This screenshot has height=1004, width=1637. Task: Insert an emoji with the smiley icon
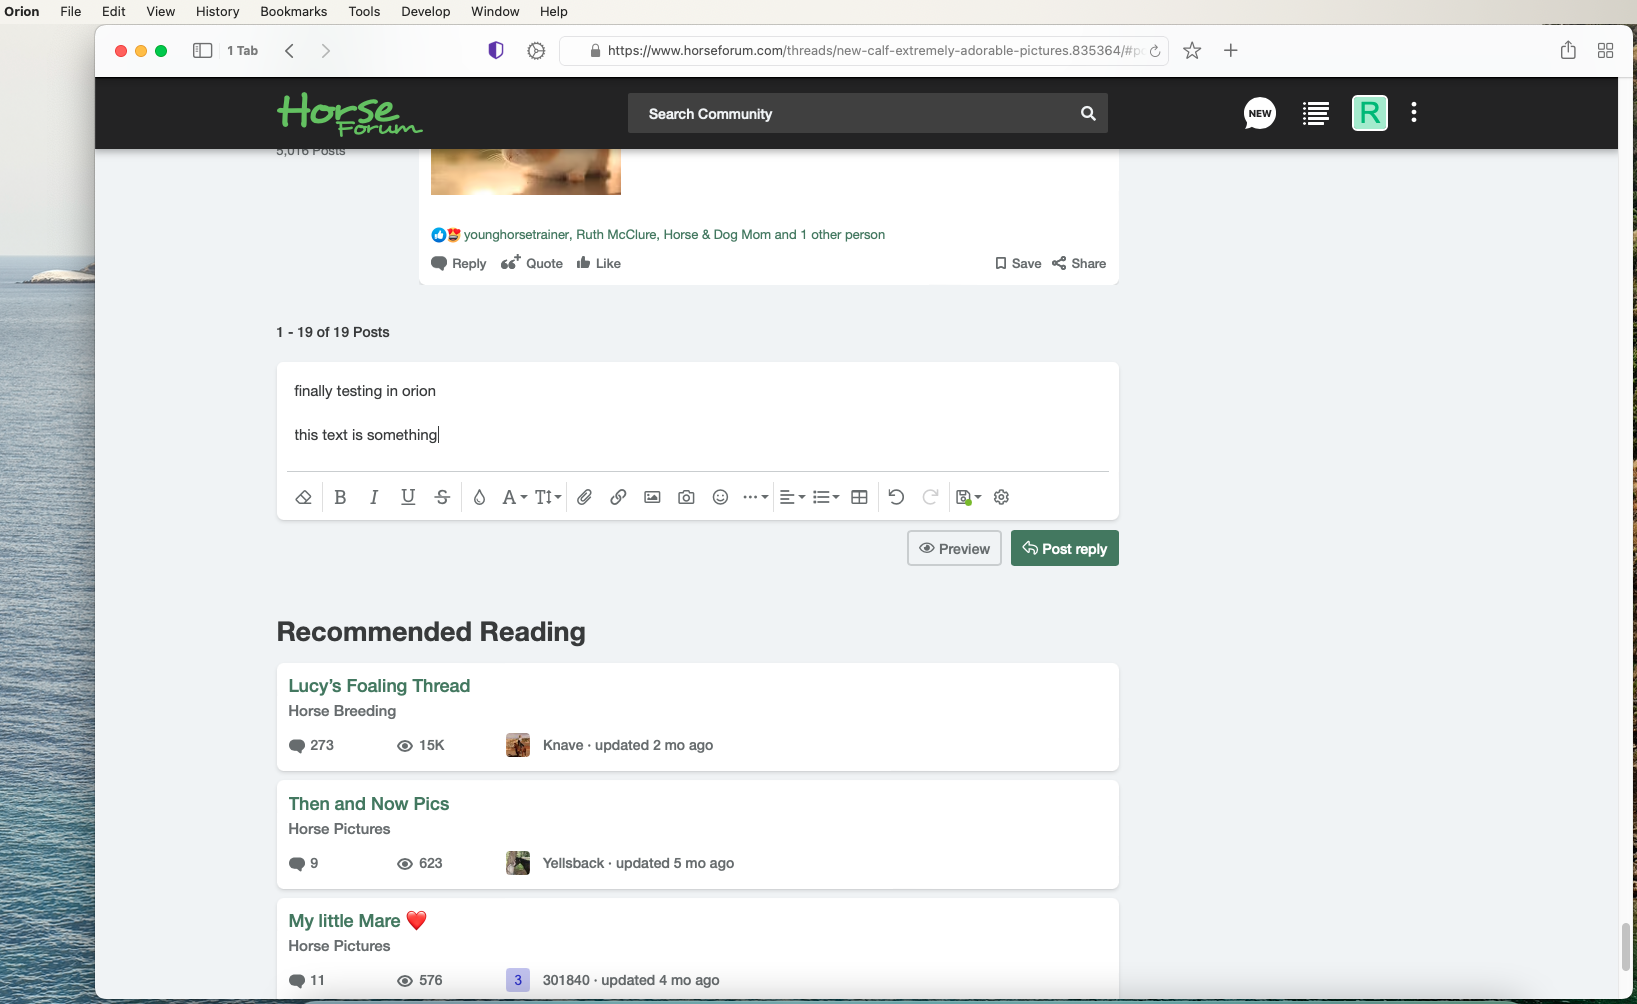[720, 497]
